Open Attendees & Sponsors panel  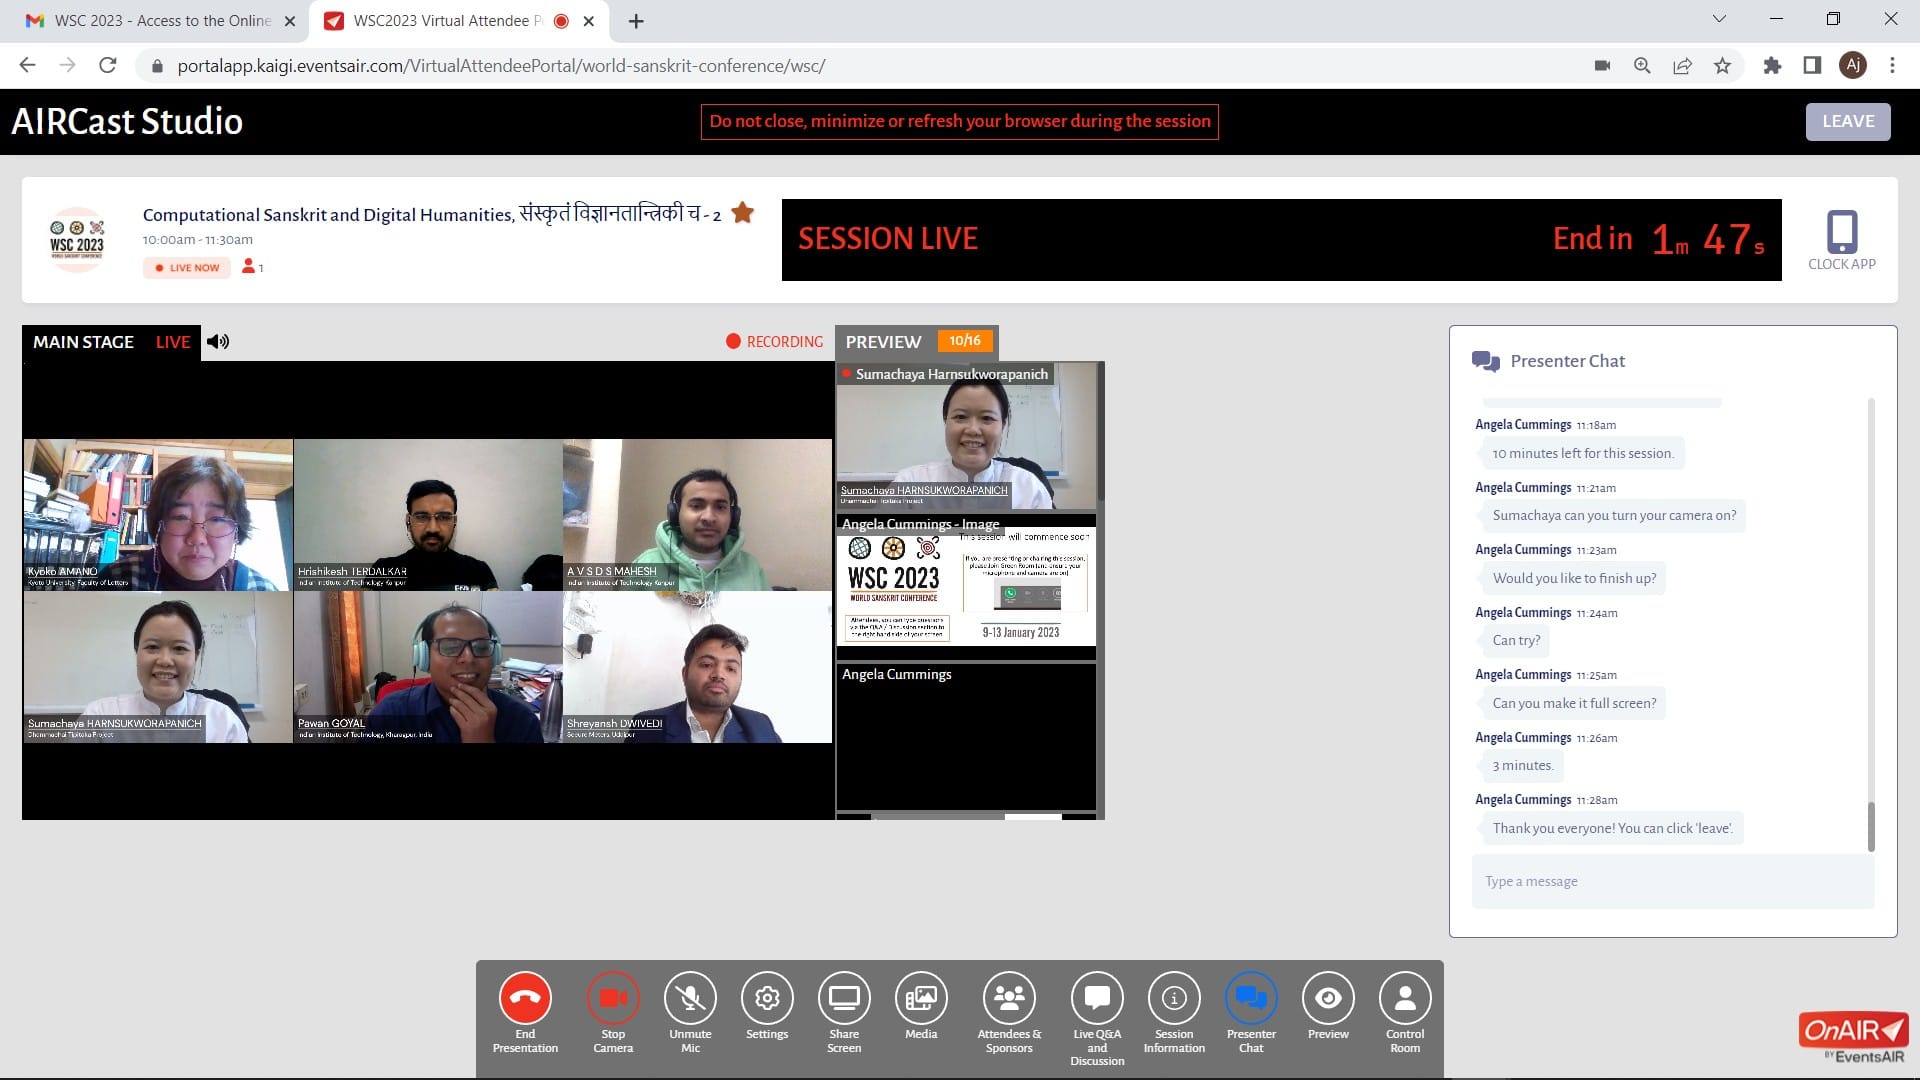(1009, 998)
